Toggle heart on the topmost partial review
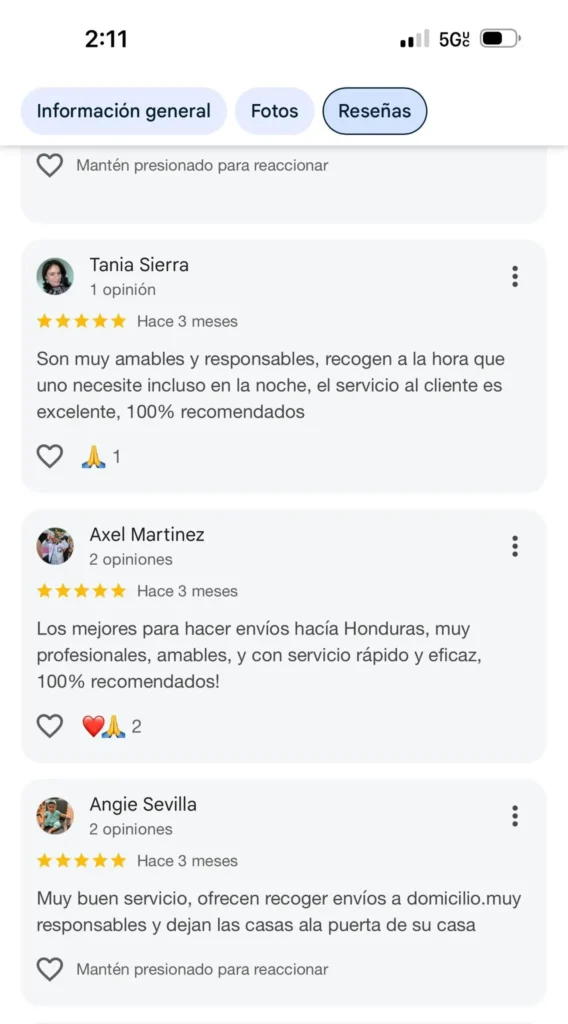The width and height of the screenshot is (568, 1024). [x=50, y=165]
